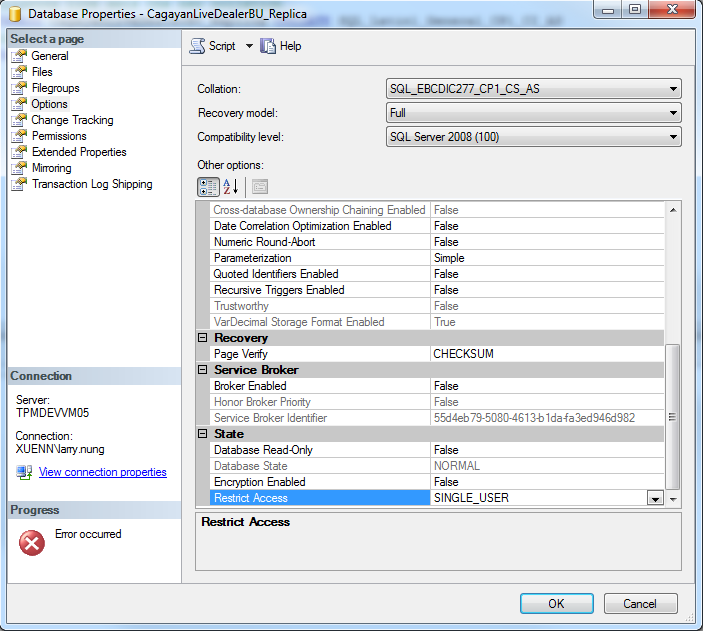703x631 pixels.
Task: Click the Script toolbar icon
Action: 197,46
